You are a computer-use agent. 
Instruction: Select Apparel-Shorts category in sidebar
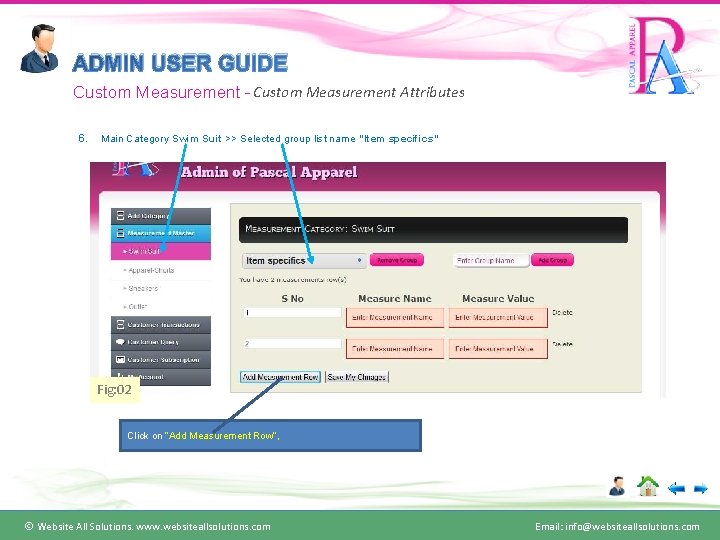[161, 270]
